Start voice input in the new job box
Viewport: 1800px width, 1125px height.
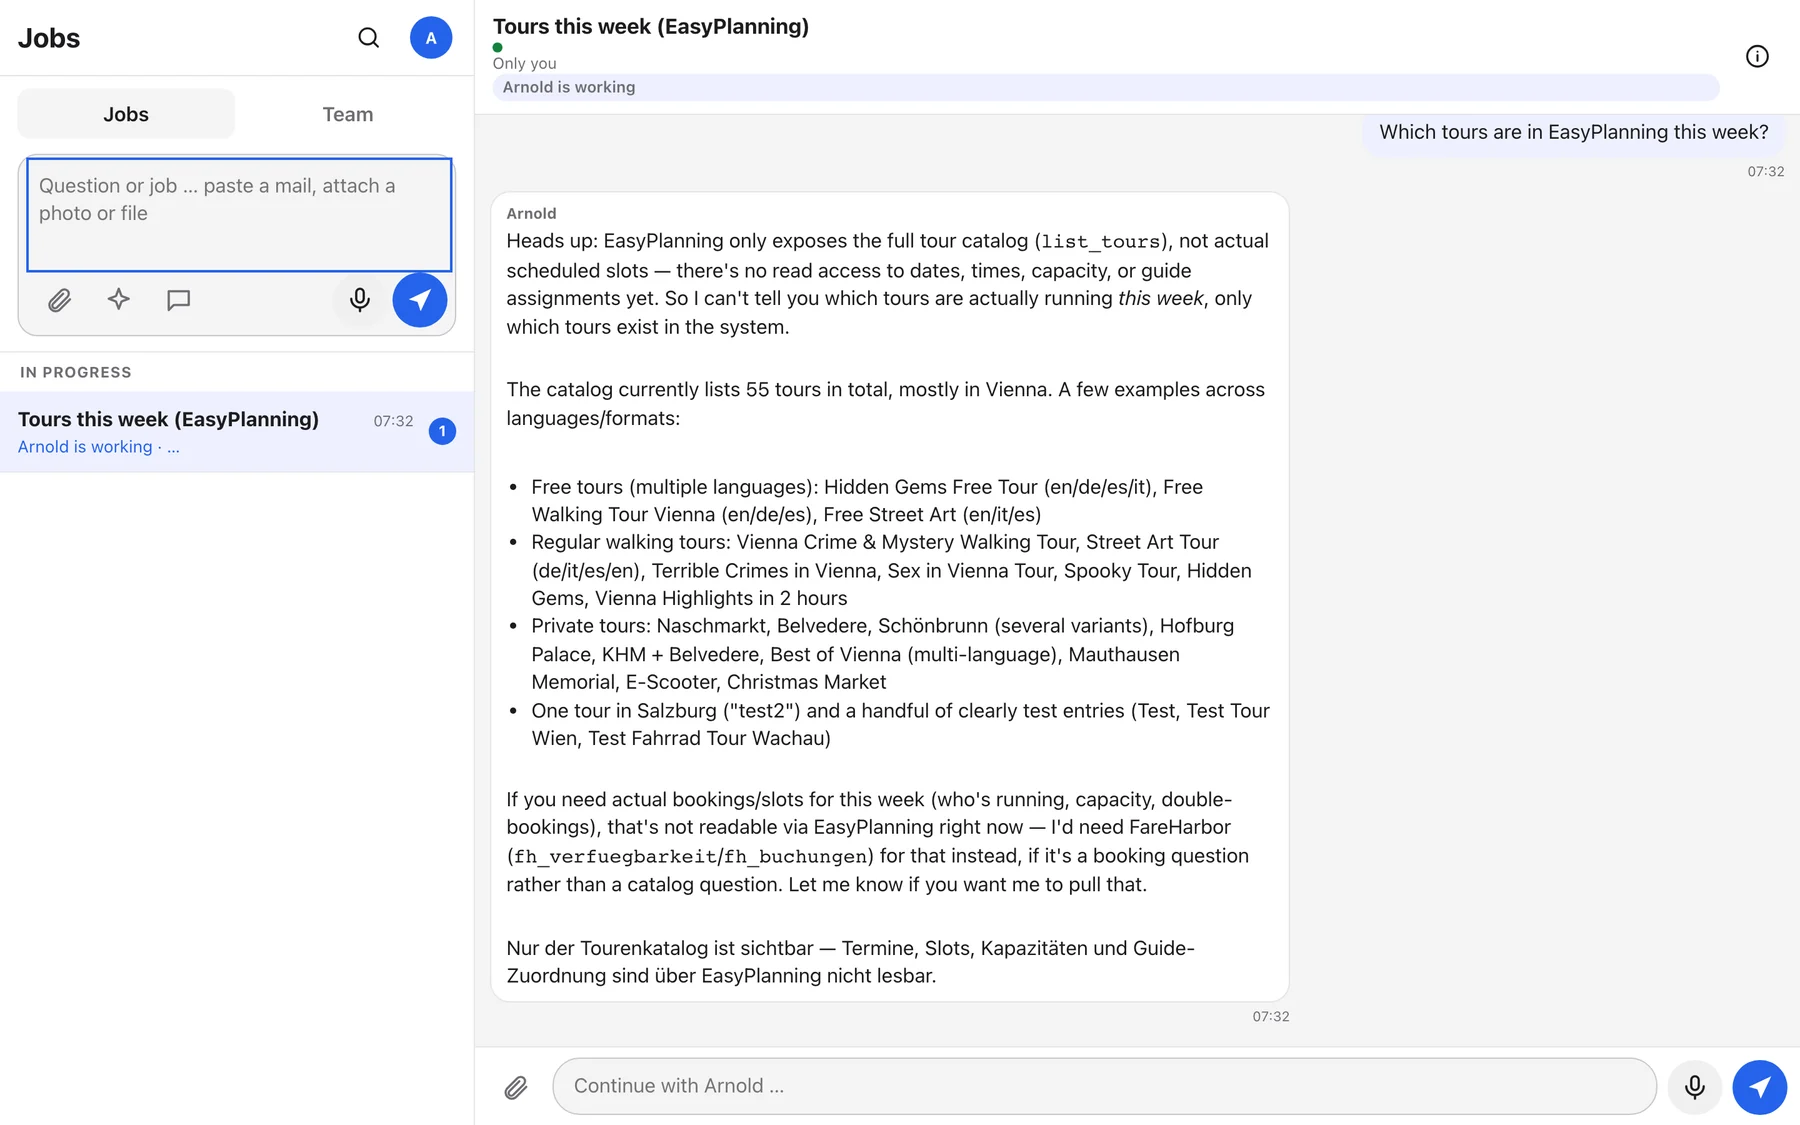pos(360,300)
